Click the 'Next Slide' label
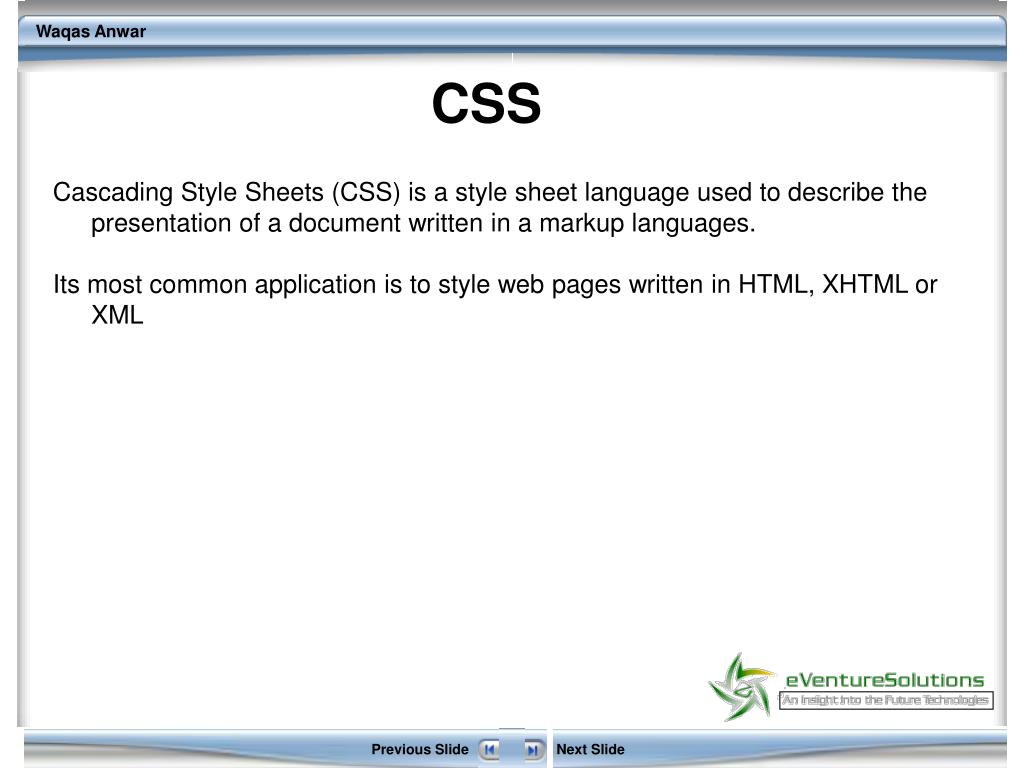The image size is (1024, 768). (x=590, y=750)
